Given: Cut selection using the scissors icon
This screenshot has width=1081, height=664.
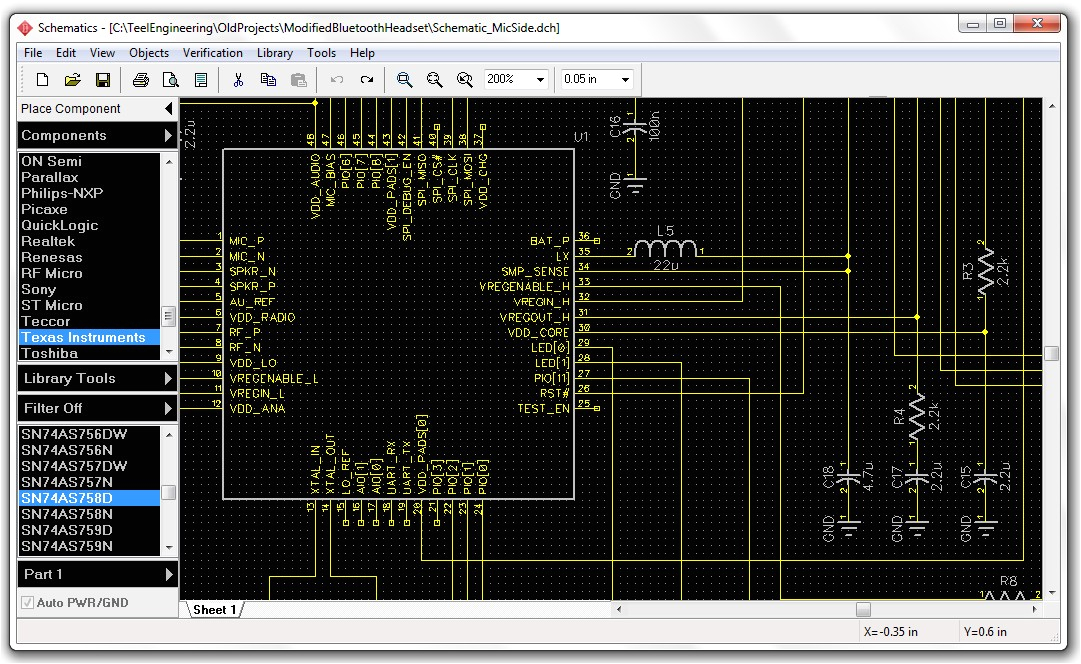Looking at the screenshot, I should coord(238,79).
